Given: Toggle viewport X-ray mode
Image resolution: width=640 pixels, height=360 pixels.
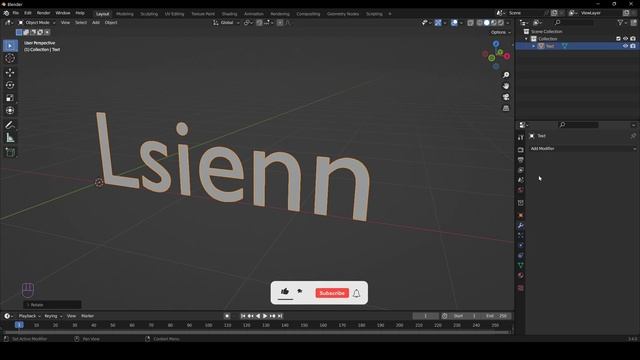Looking at the screenshot, I should tap(471, 23).
